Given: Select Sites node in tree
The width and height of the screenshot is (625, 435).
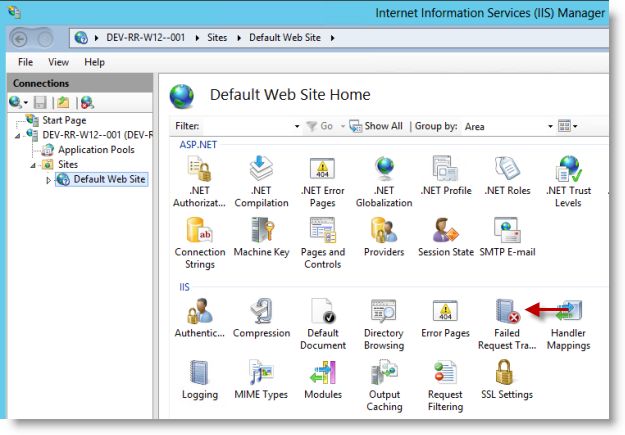Looking at the screenshot, I should 68,164.
